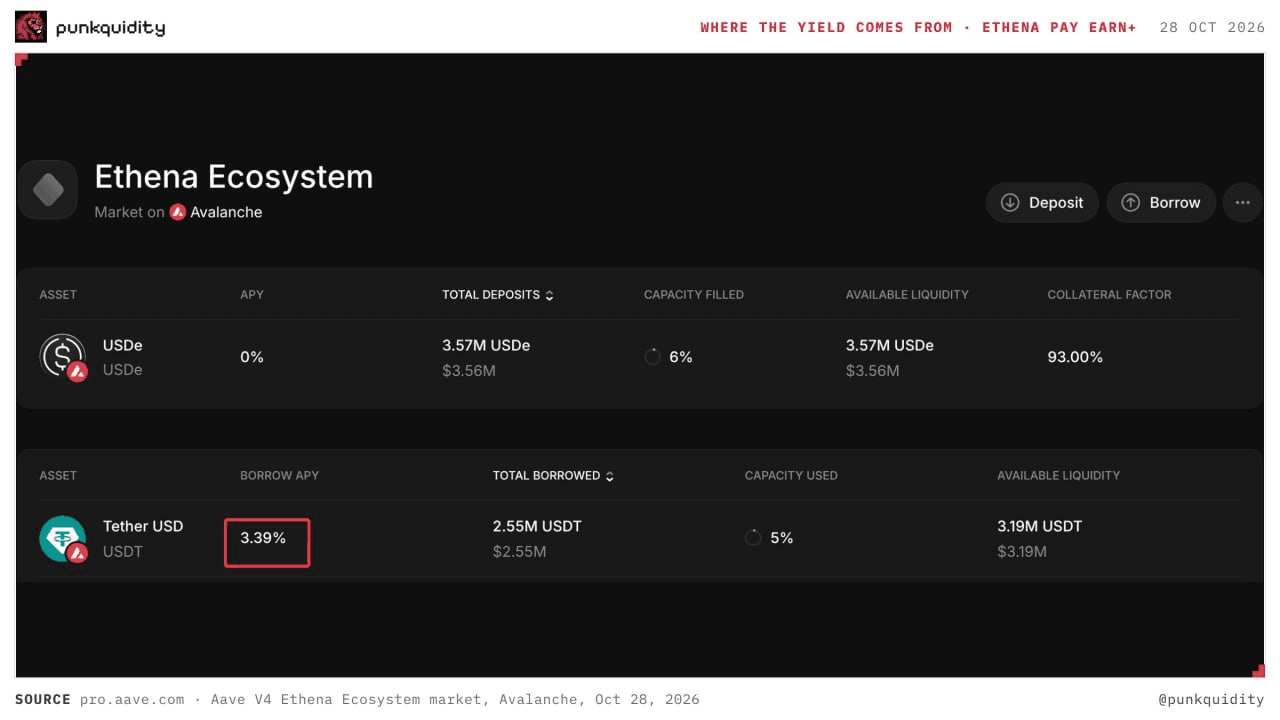Click the Collateral Factor column header

(x=1109, y=295)
